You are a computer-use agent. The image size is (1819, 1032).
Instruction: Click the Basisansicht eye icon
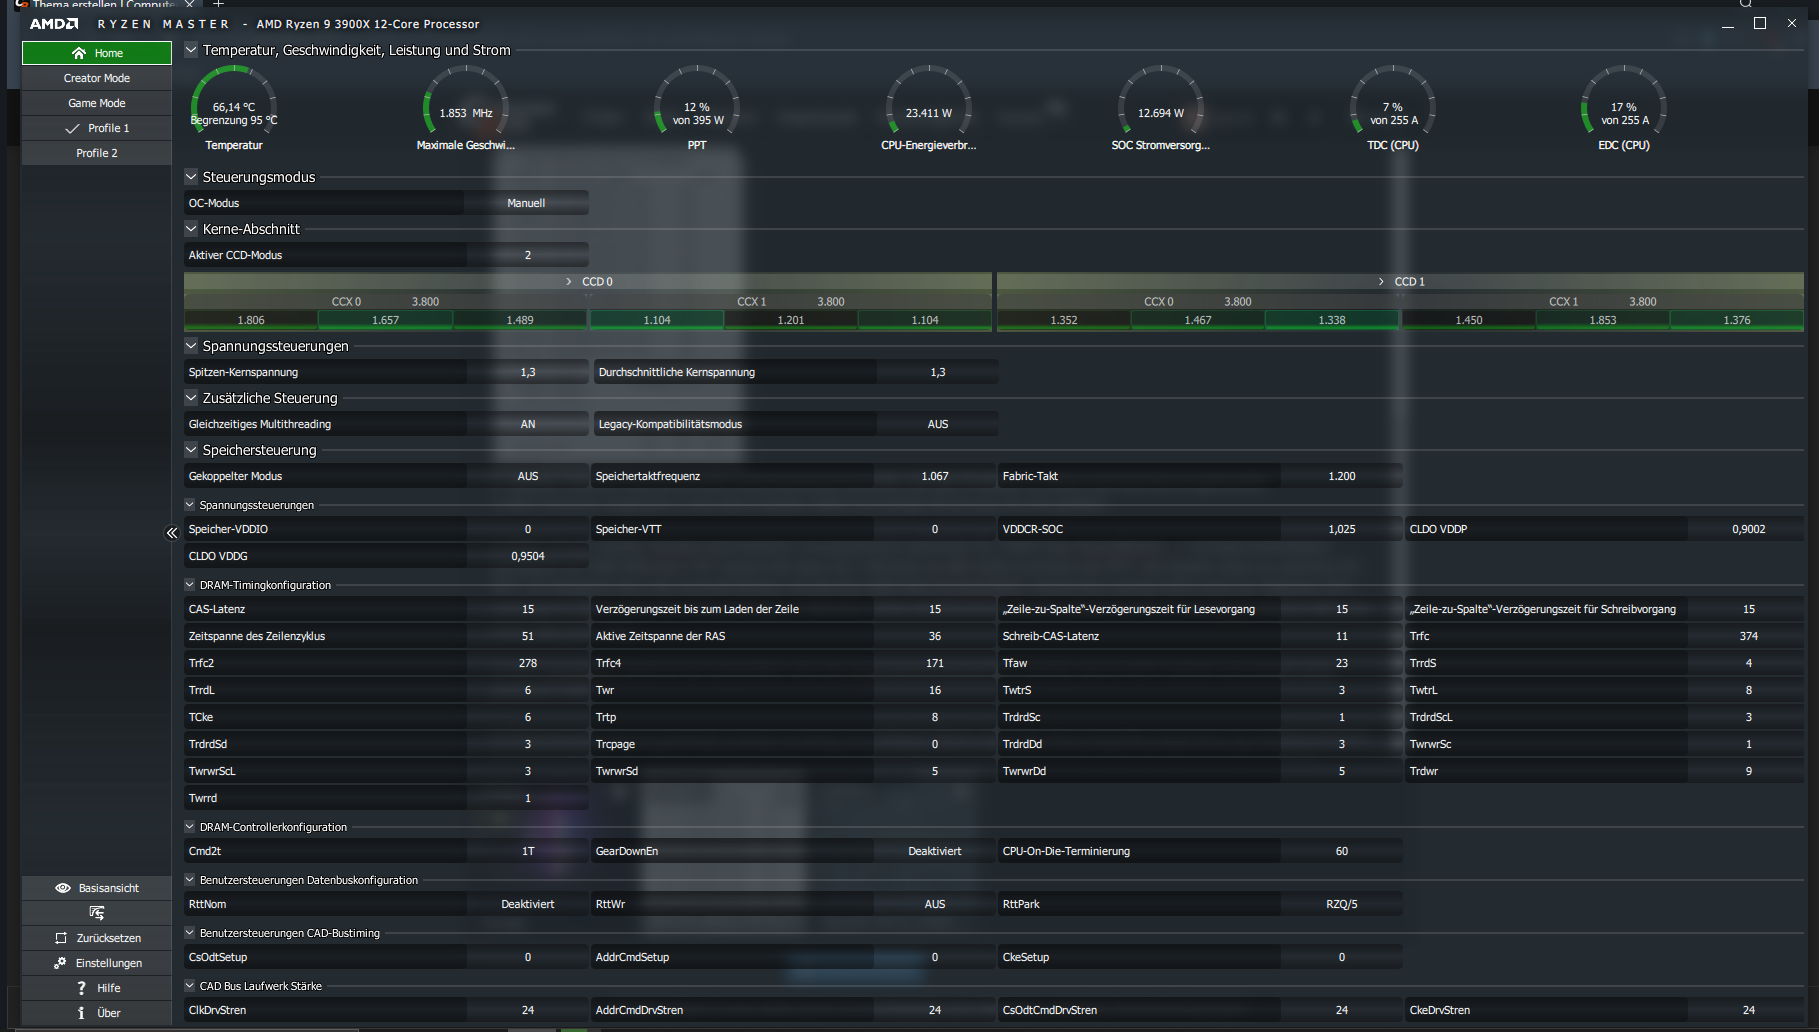point(63,888)
